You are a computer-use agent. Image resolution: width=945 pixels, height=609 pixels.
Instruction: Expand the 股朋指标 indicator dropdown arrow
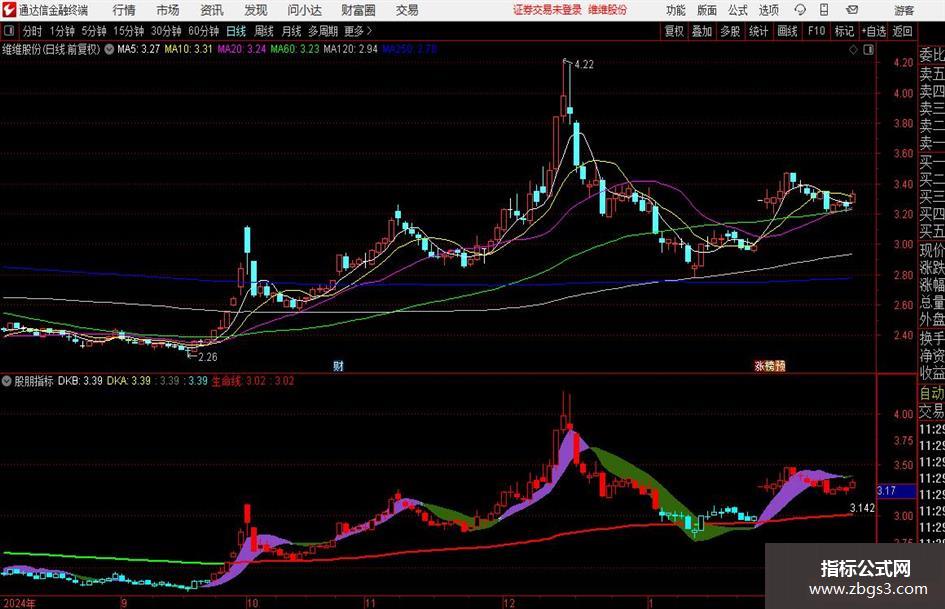pyautogui.click(x=7, y=380)
